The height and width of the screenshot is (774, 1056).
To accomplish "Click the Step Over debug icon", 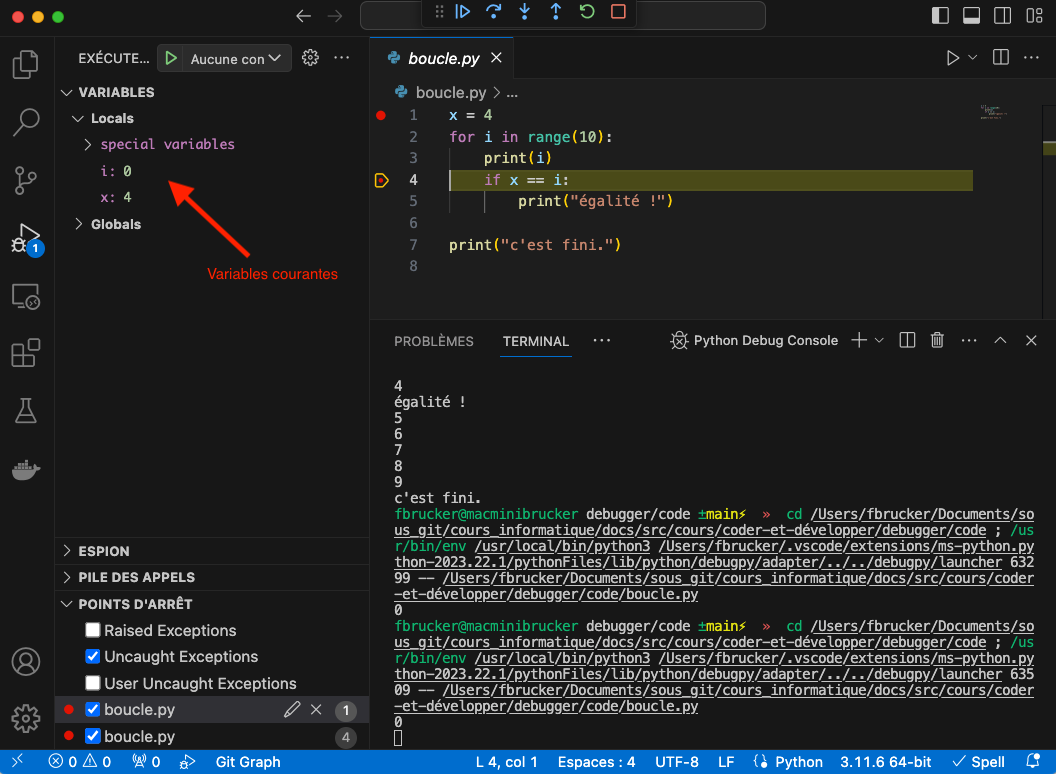I will click(x=493, y=12).
